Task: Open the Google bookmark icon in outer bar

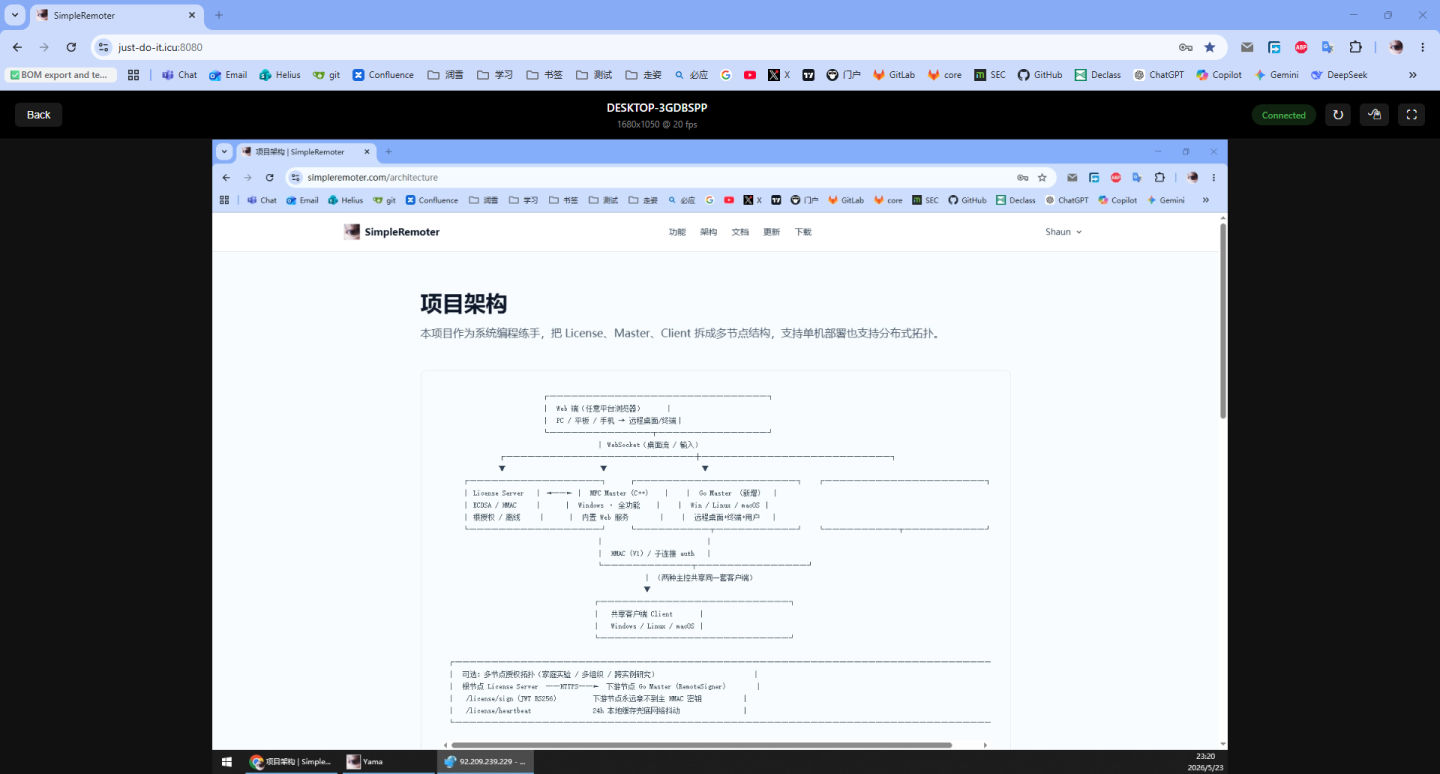Action: tap(725, 75)
